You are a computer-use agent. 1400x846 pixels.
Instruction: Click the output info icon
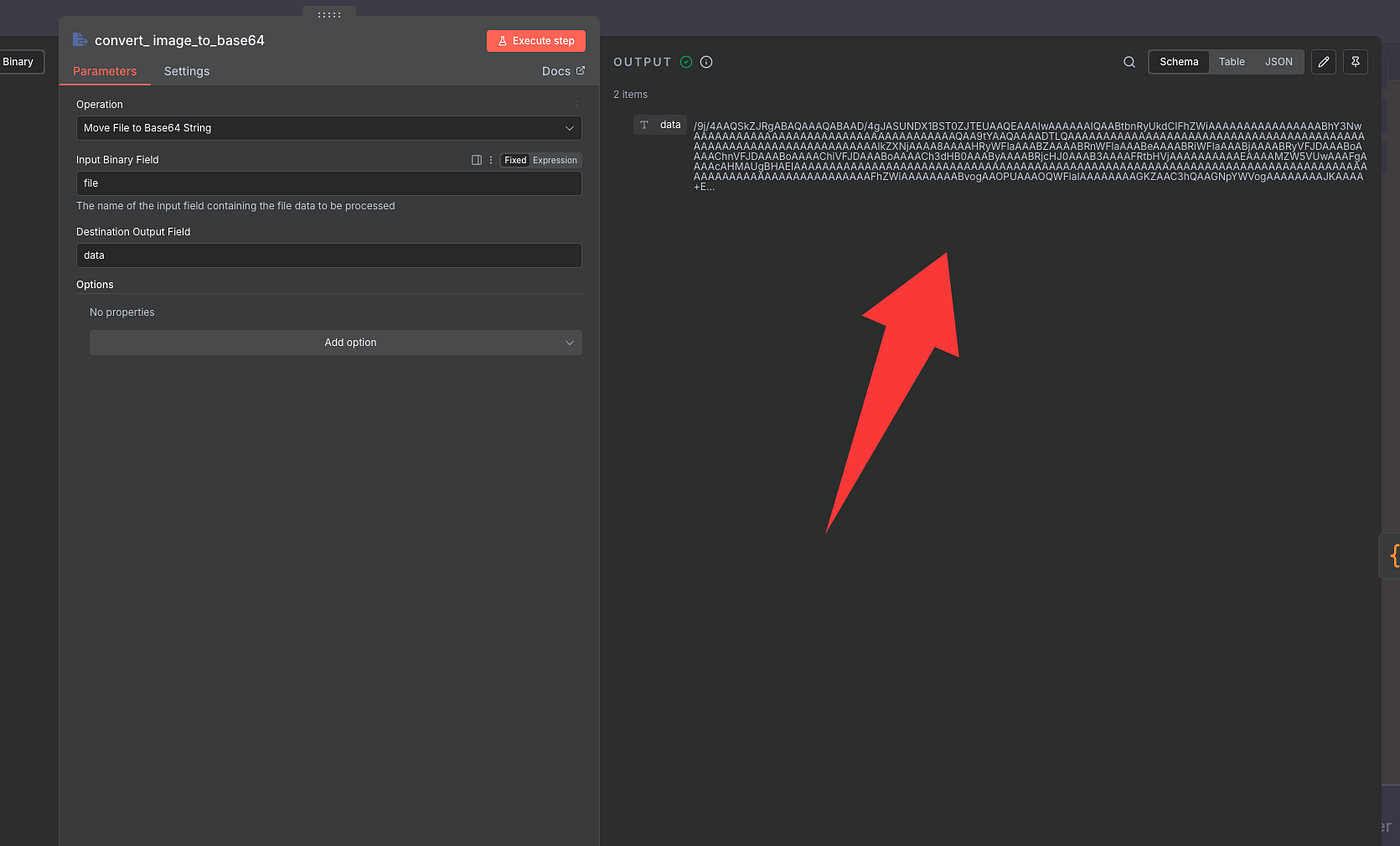click(x=706, y=62)
